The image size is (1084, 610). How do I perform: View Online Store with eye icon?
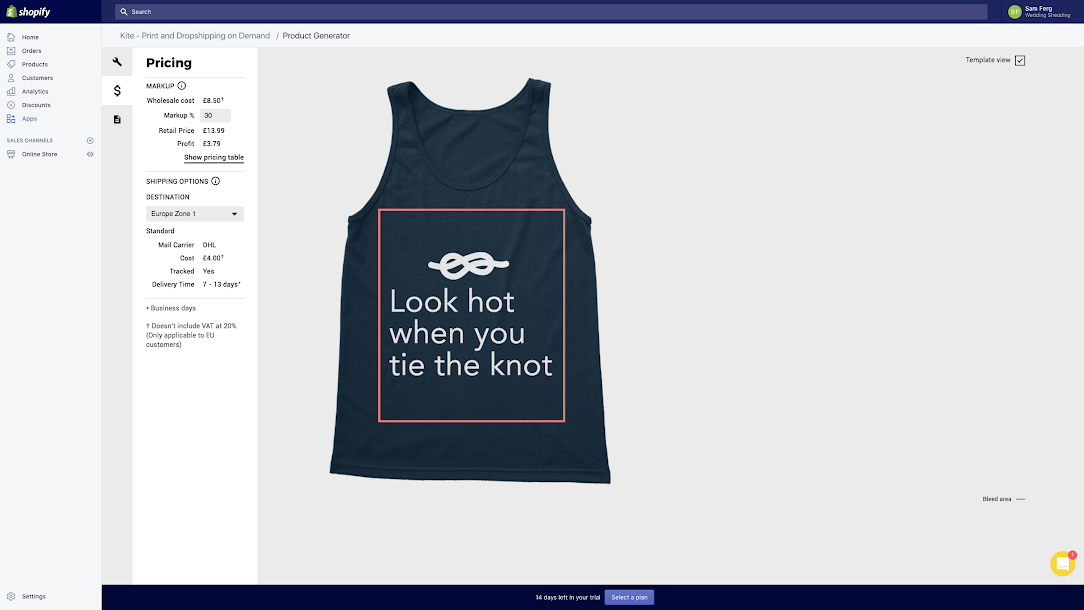coord(90,154)
